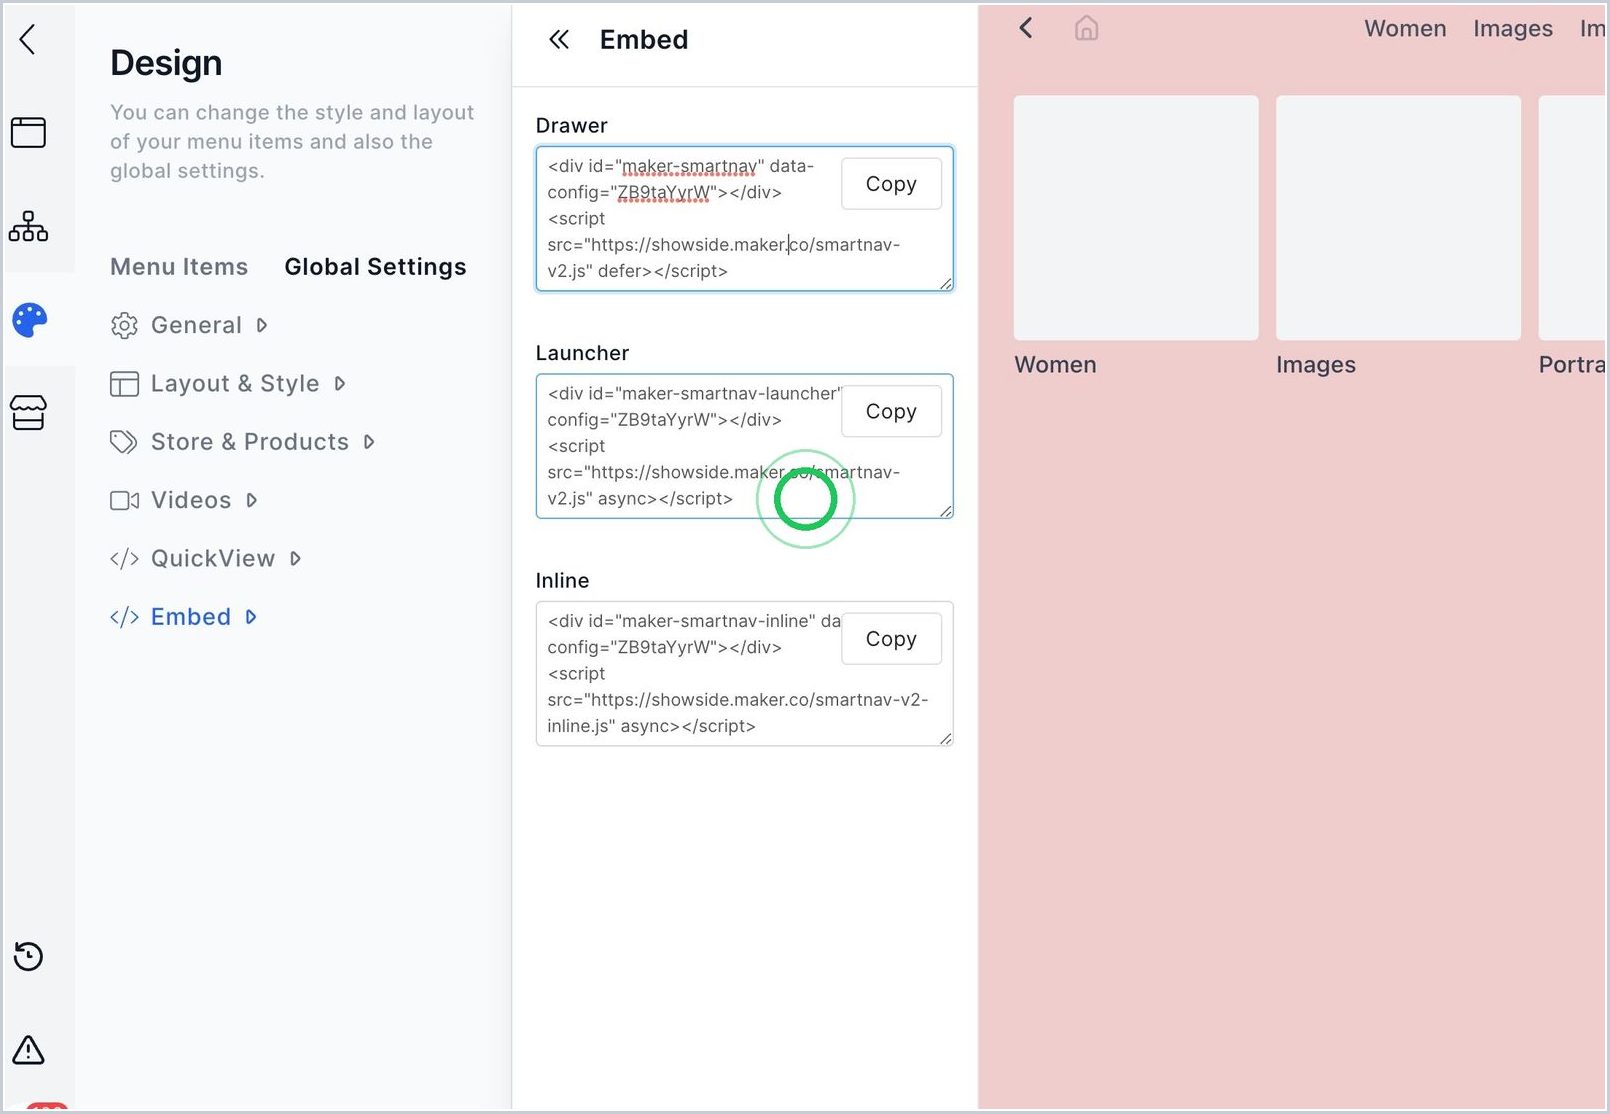Open the Women category thumbnail
Screen dimensions: 1610x1114
point(1136,218)
